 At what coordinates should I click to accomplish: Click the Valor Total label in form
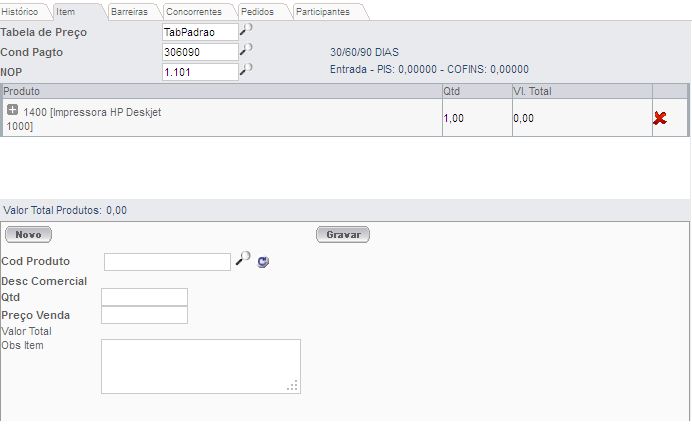(26, 331)
